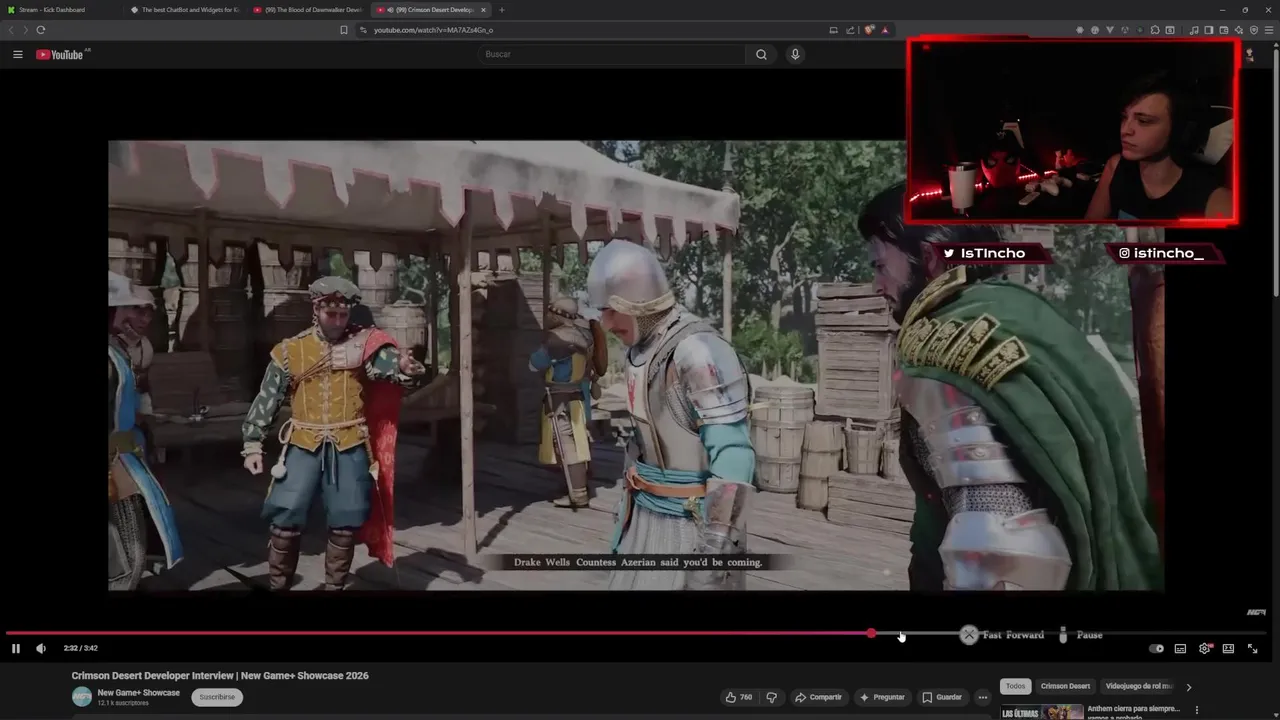The image size is (1280, 720).
Task: Click the Suscribirse button
Action: (217, 697)
